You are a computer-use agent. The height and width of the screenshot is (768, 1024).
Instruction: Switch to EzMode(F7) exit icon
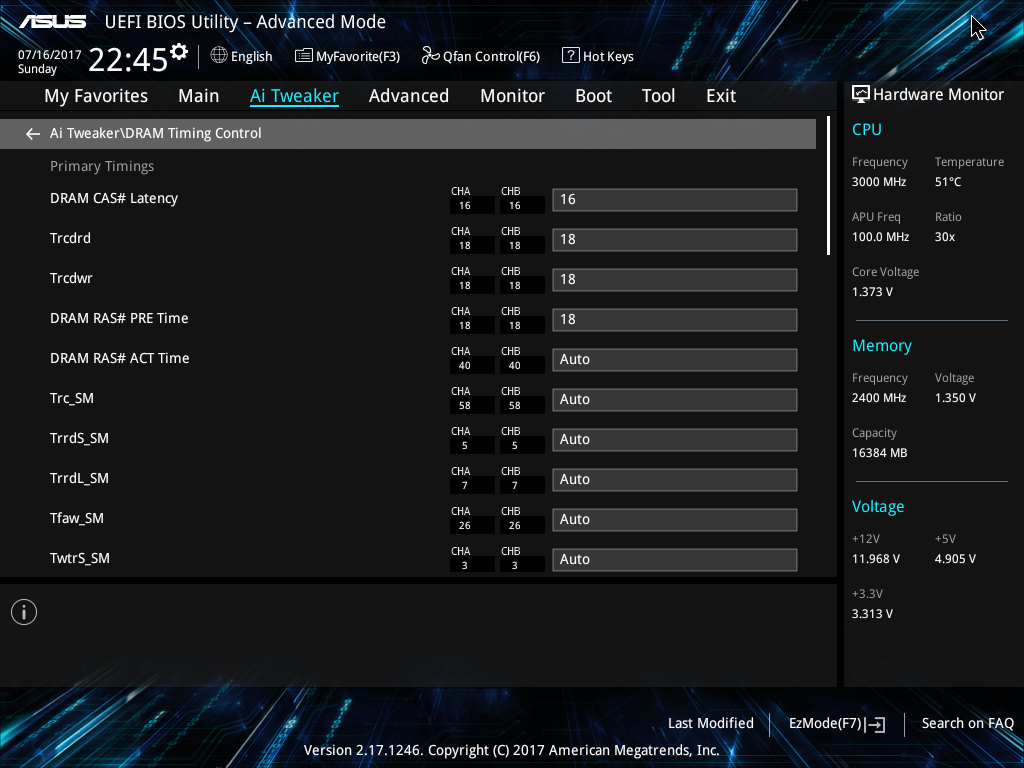(x=876, y=724)
